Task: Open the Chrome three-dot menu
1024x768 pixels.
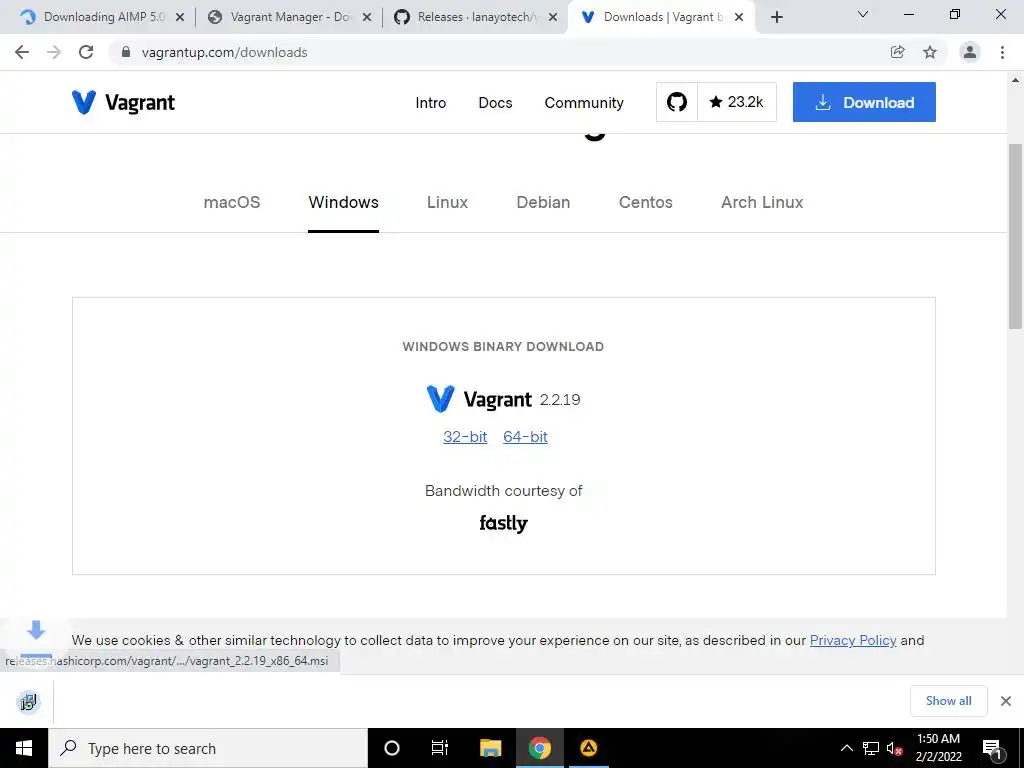Action: tap(1002, 52)
